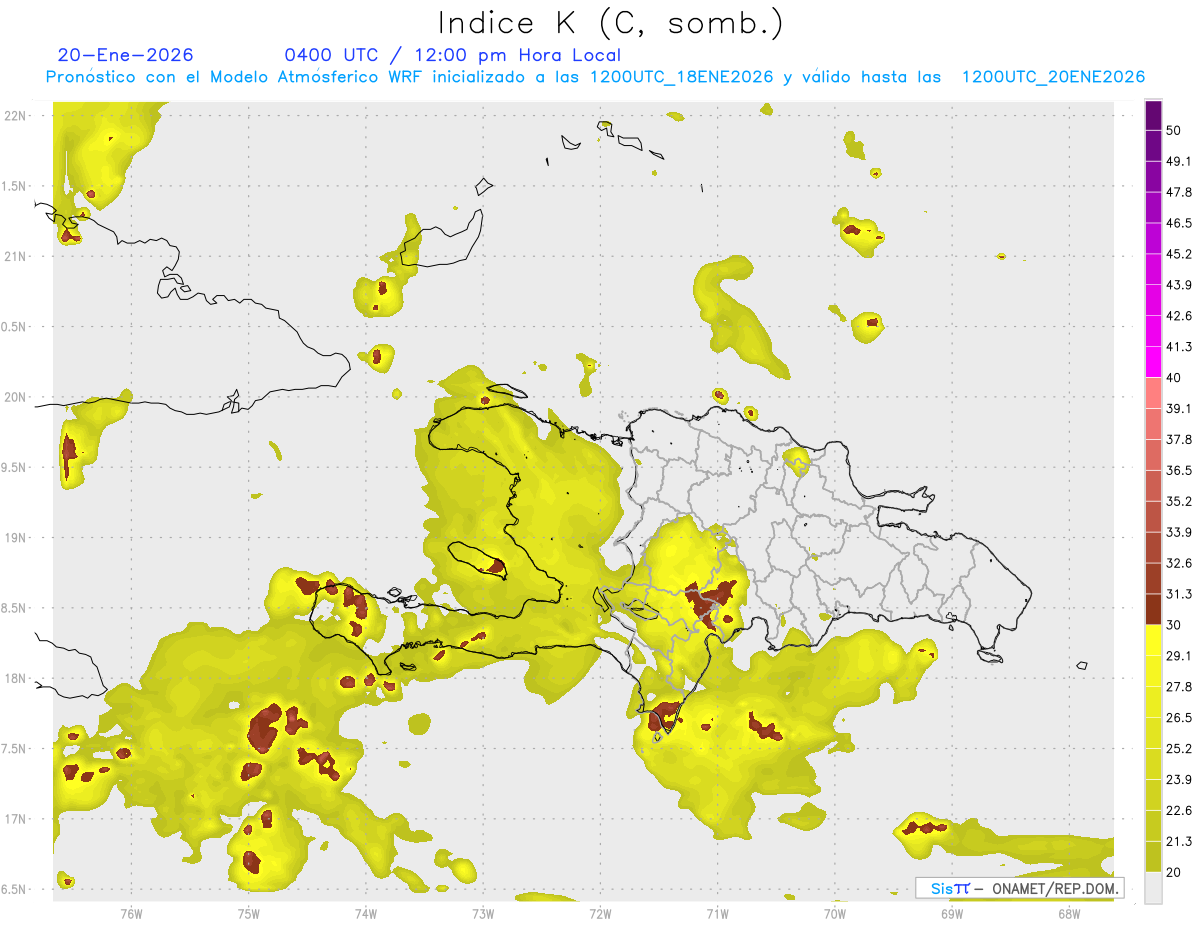The width and height of the screenshot is (1200, 927).
Task: Click the legend value '32.6'
Action: [1179, 563]
